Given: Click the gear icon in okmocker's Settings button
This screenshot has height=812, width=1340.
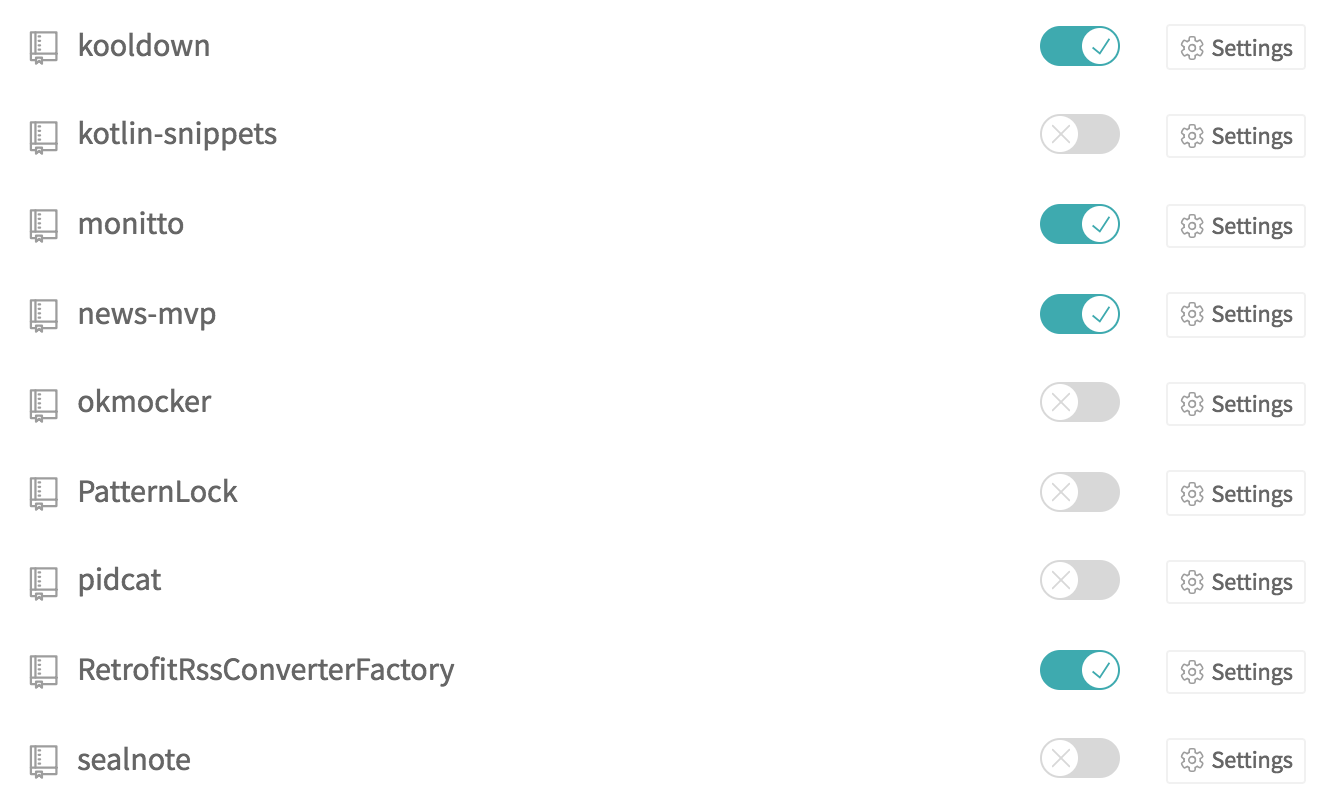Looking at the screenshot, I should point(1192,403).
